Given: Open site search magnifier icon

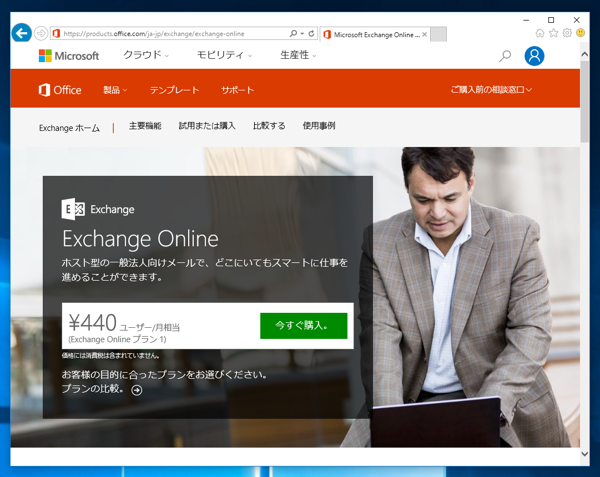Looking at the screenshot, I should (x=505, y=56).
